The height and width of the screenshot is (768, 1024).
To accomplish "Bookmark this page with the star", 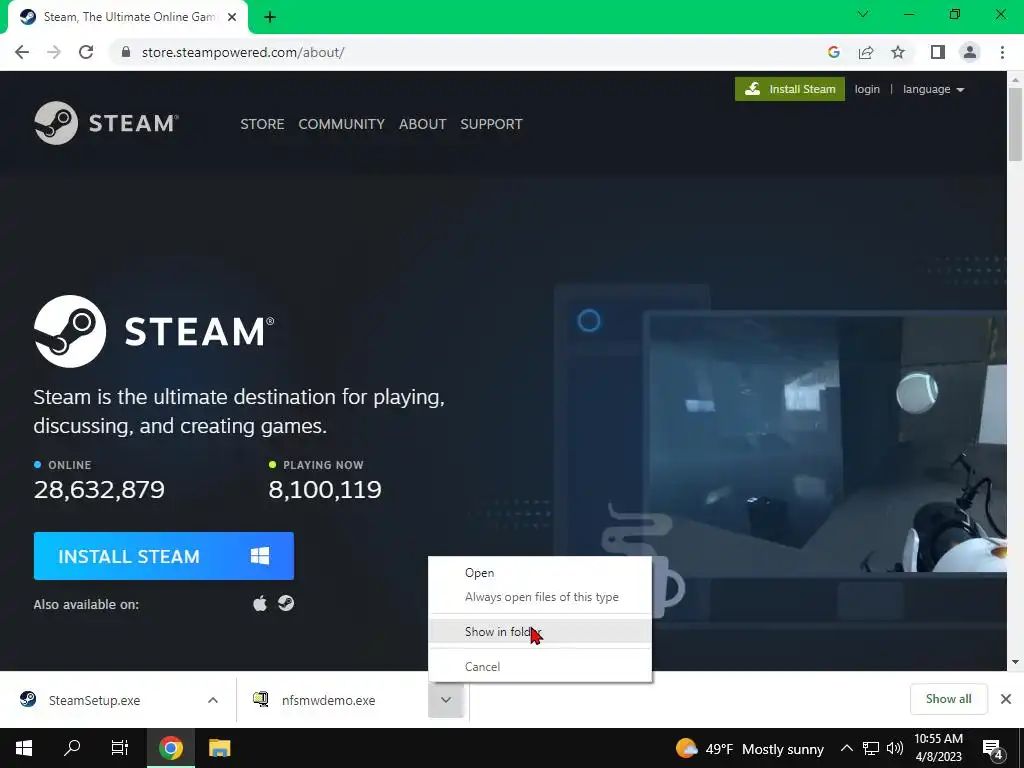I will click(898, 52).
